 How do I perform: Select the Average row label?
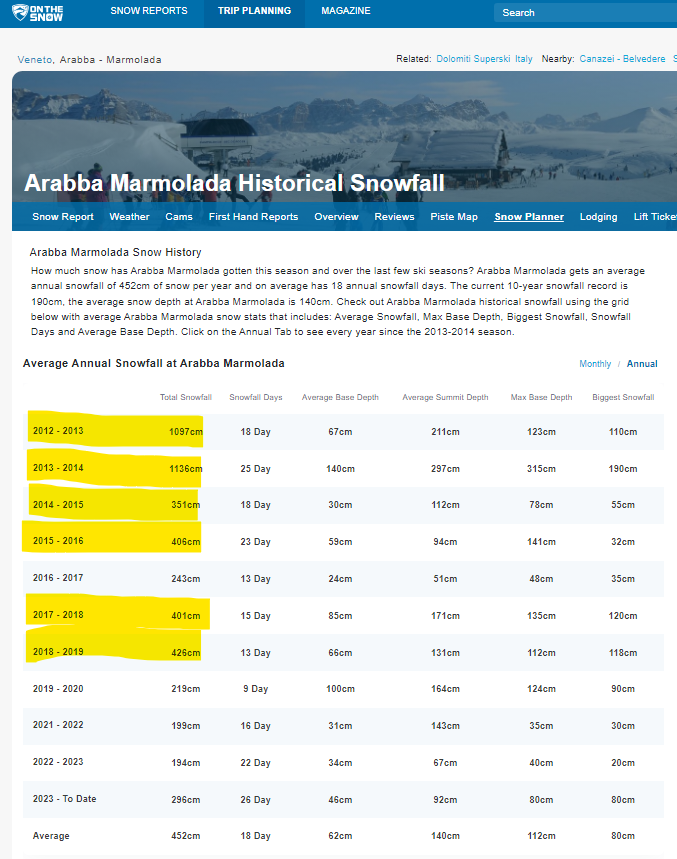pyautogui.click(x=51, y=836)
